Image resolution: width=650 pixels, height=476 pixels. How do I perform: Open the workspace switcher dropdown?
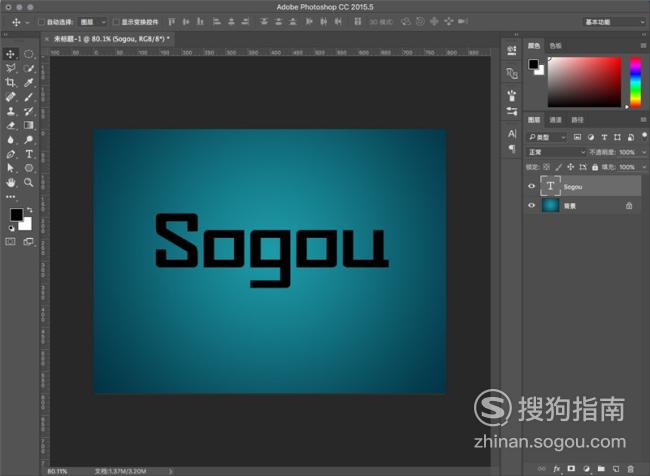614,22
